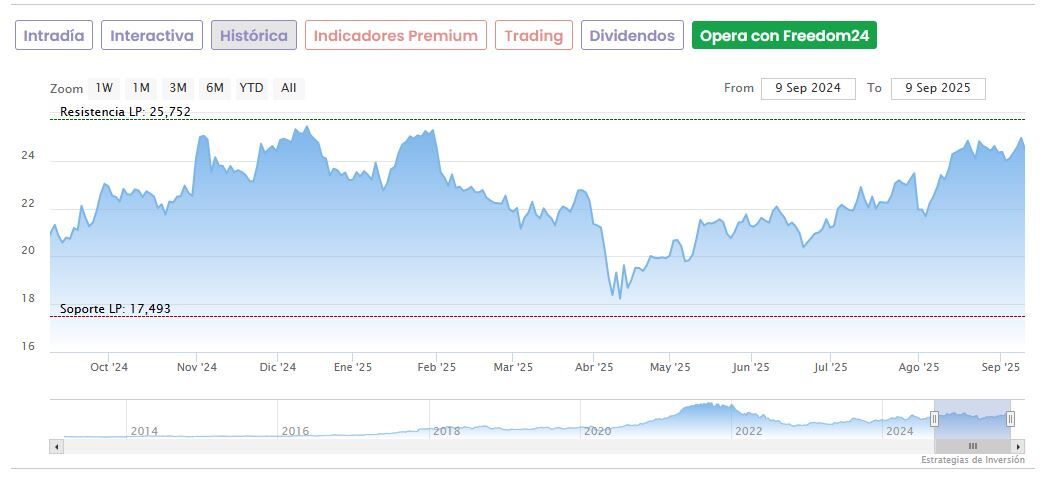The image size is (1040, 477).
Task: Click the navigator scrollbar right arrow
Action: 1018,446
